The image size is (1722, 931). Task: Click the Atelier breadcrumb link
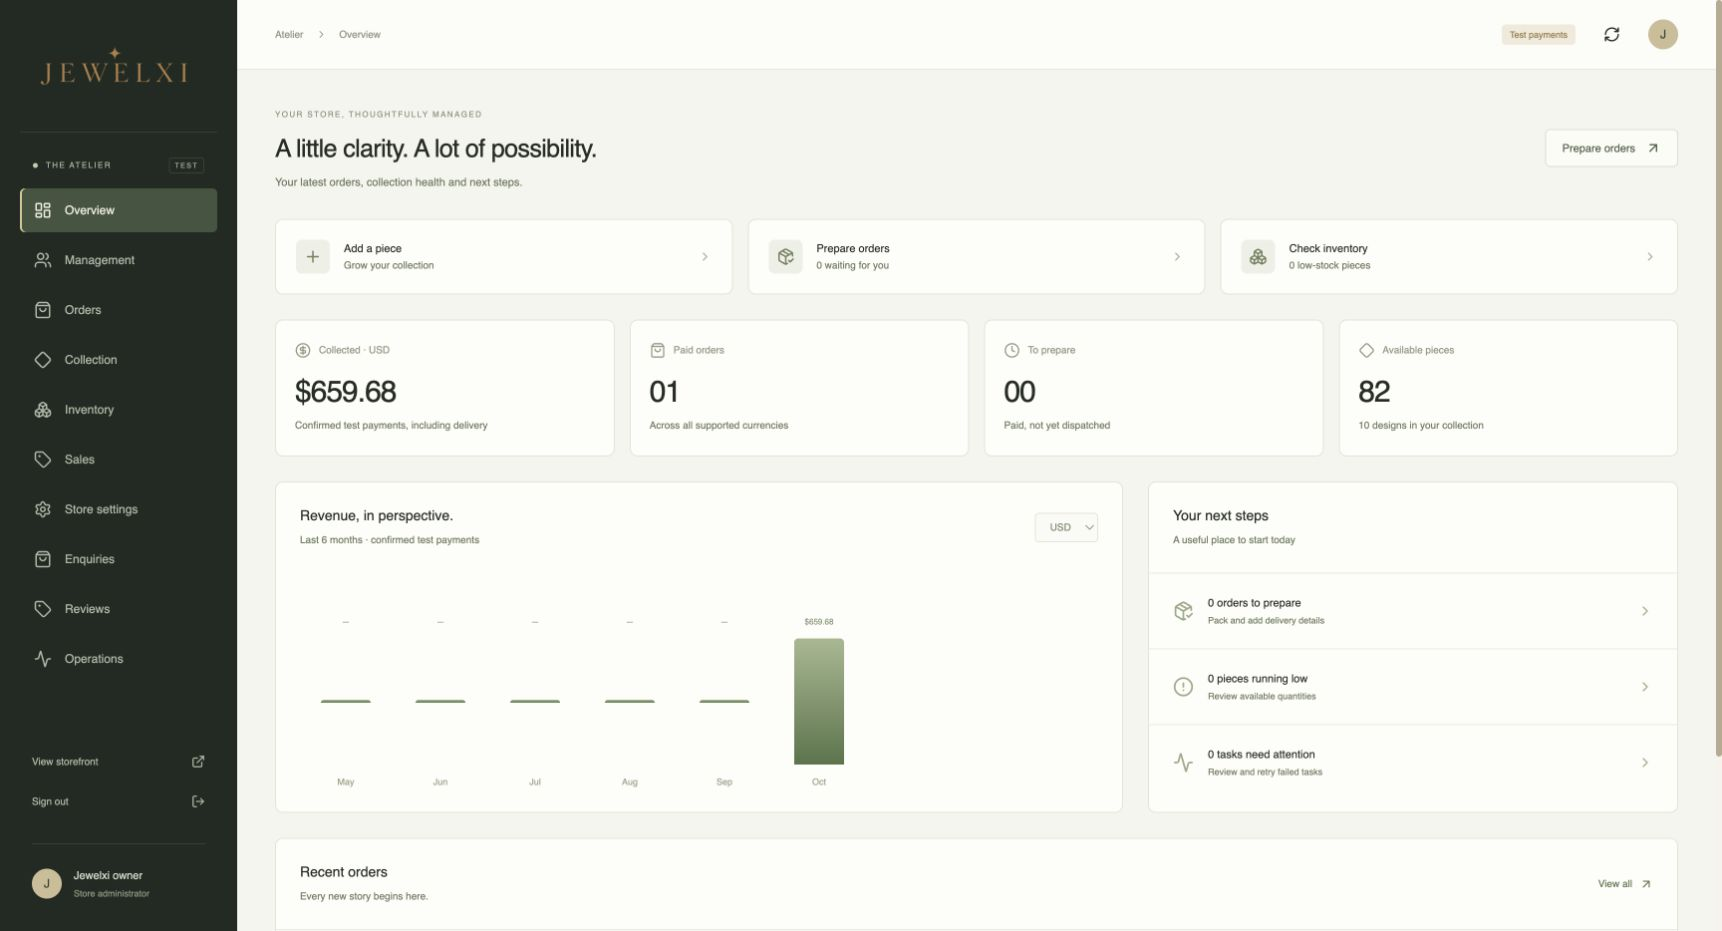pos(289,34)
